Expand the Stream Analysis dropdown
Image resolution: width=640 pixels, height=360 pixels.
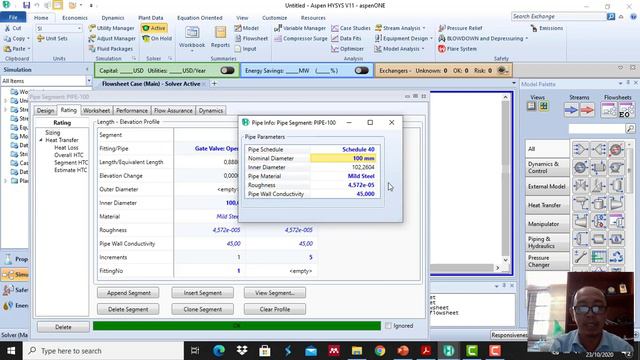click(x=424, y=28)
